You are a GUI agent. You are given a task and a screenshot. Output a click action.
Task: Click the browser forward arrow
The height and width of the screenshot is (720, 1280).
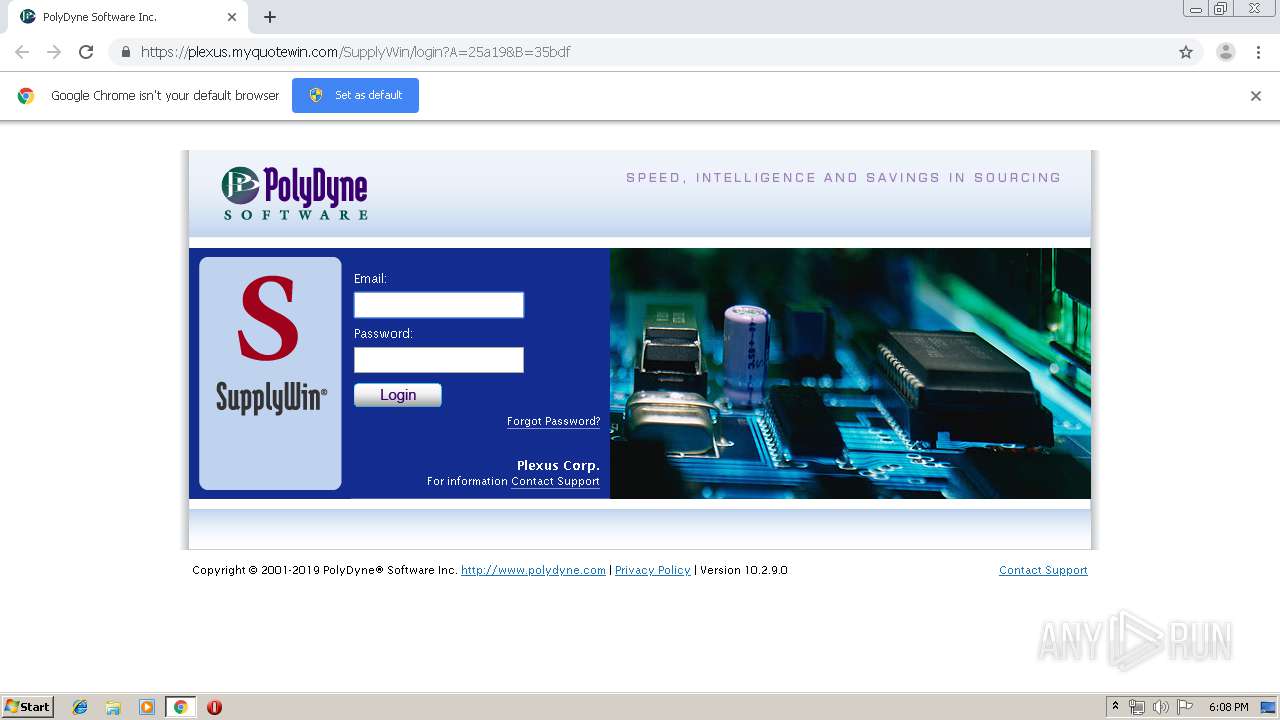pyautogui.click(x=54, y=52)
